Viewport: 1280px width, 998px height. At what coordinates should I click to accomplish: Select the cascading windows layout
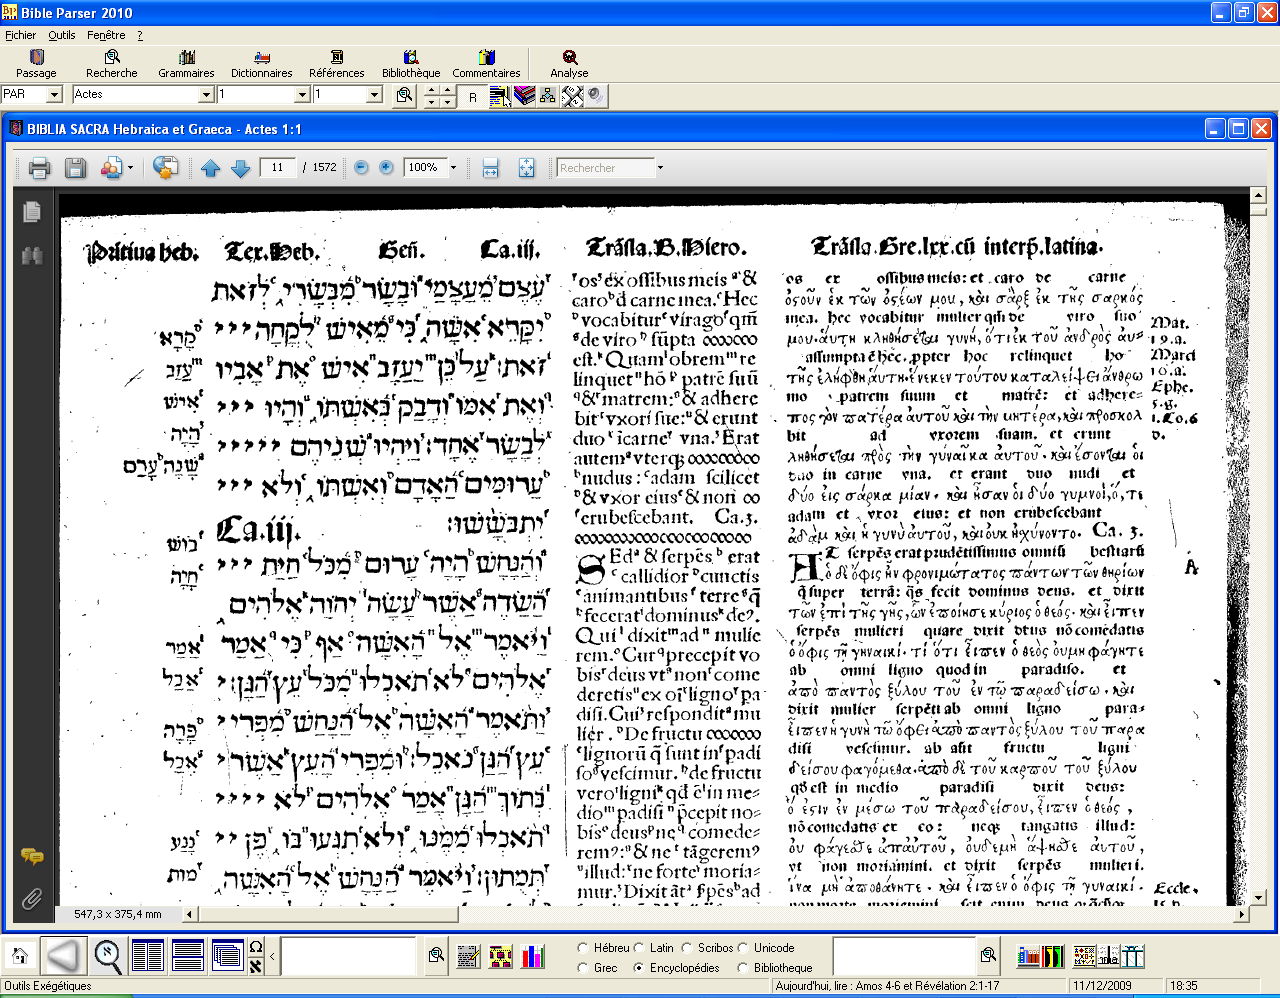click(227, 956)
